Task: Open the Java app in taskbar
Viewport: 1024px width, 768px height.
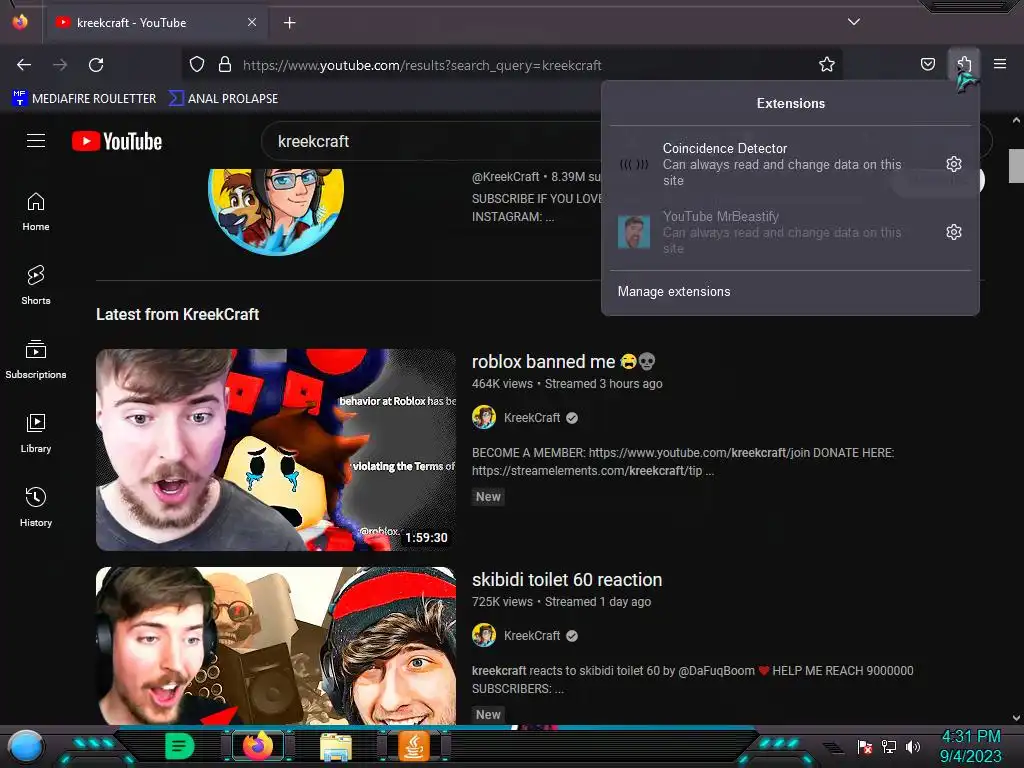Action: coord(413,746)
